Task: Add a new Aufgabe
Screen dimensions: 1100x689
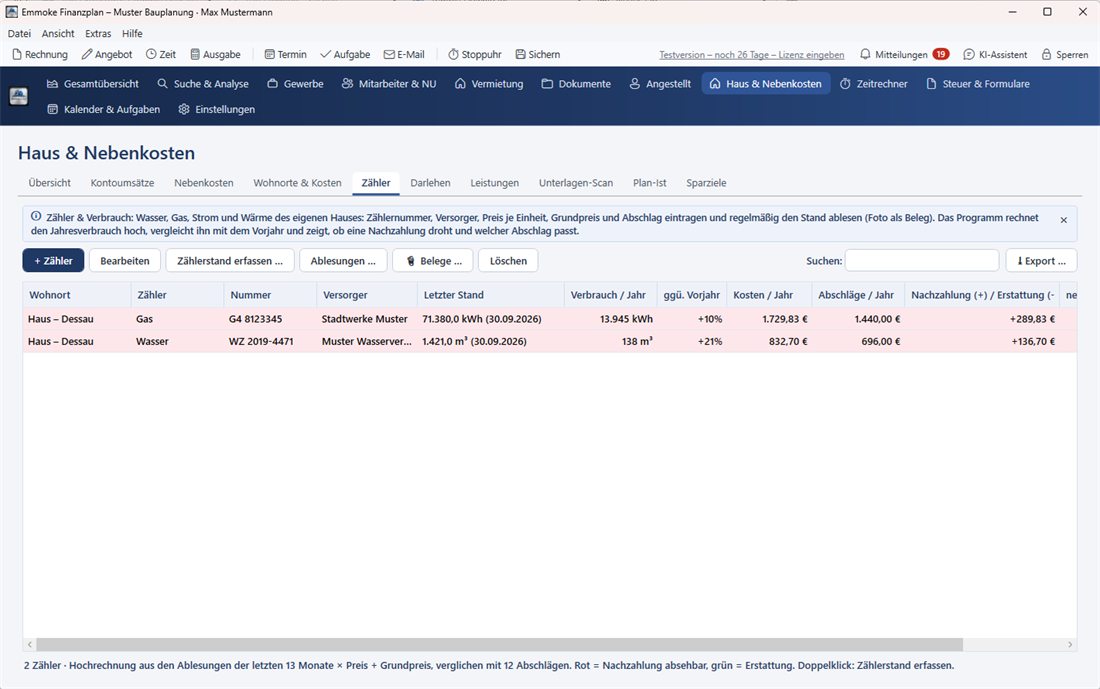Action: tap(345, 54)
